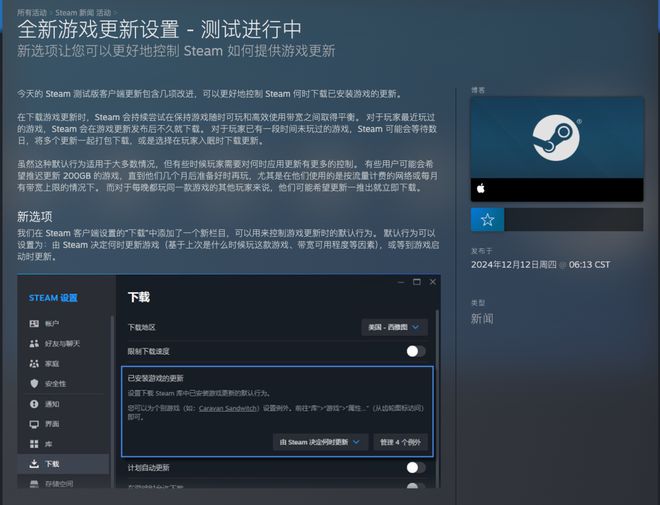Click the 帐户 account card icon
This screenshot has height=505, width=660.
[34, 323]
